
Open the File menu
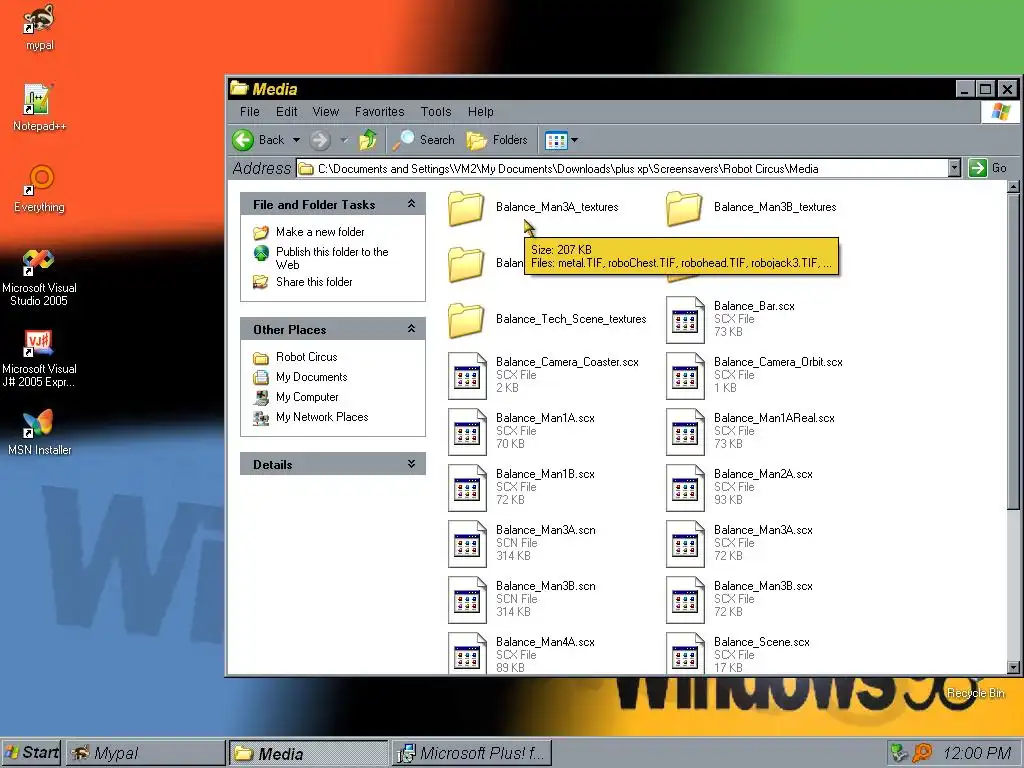(249, 112)
